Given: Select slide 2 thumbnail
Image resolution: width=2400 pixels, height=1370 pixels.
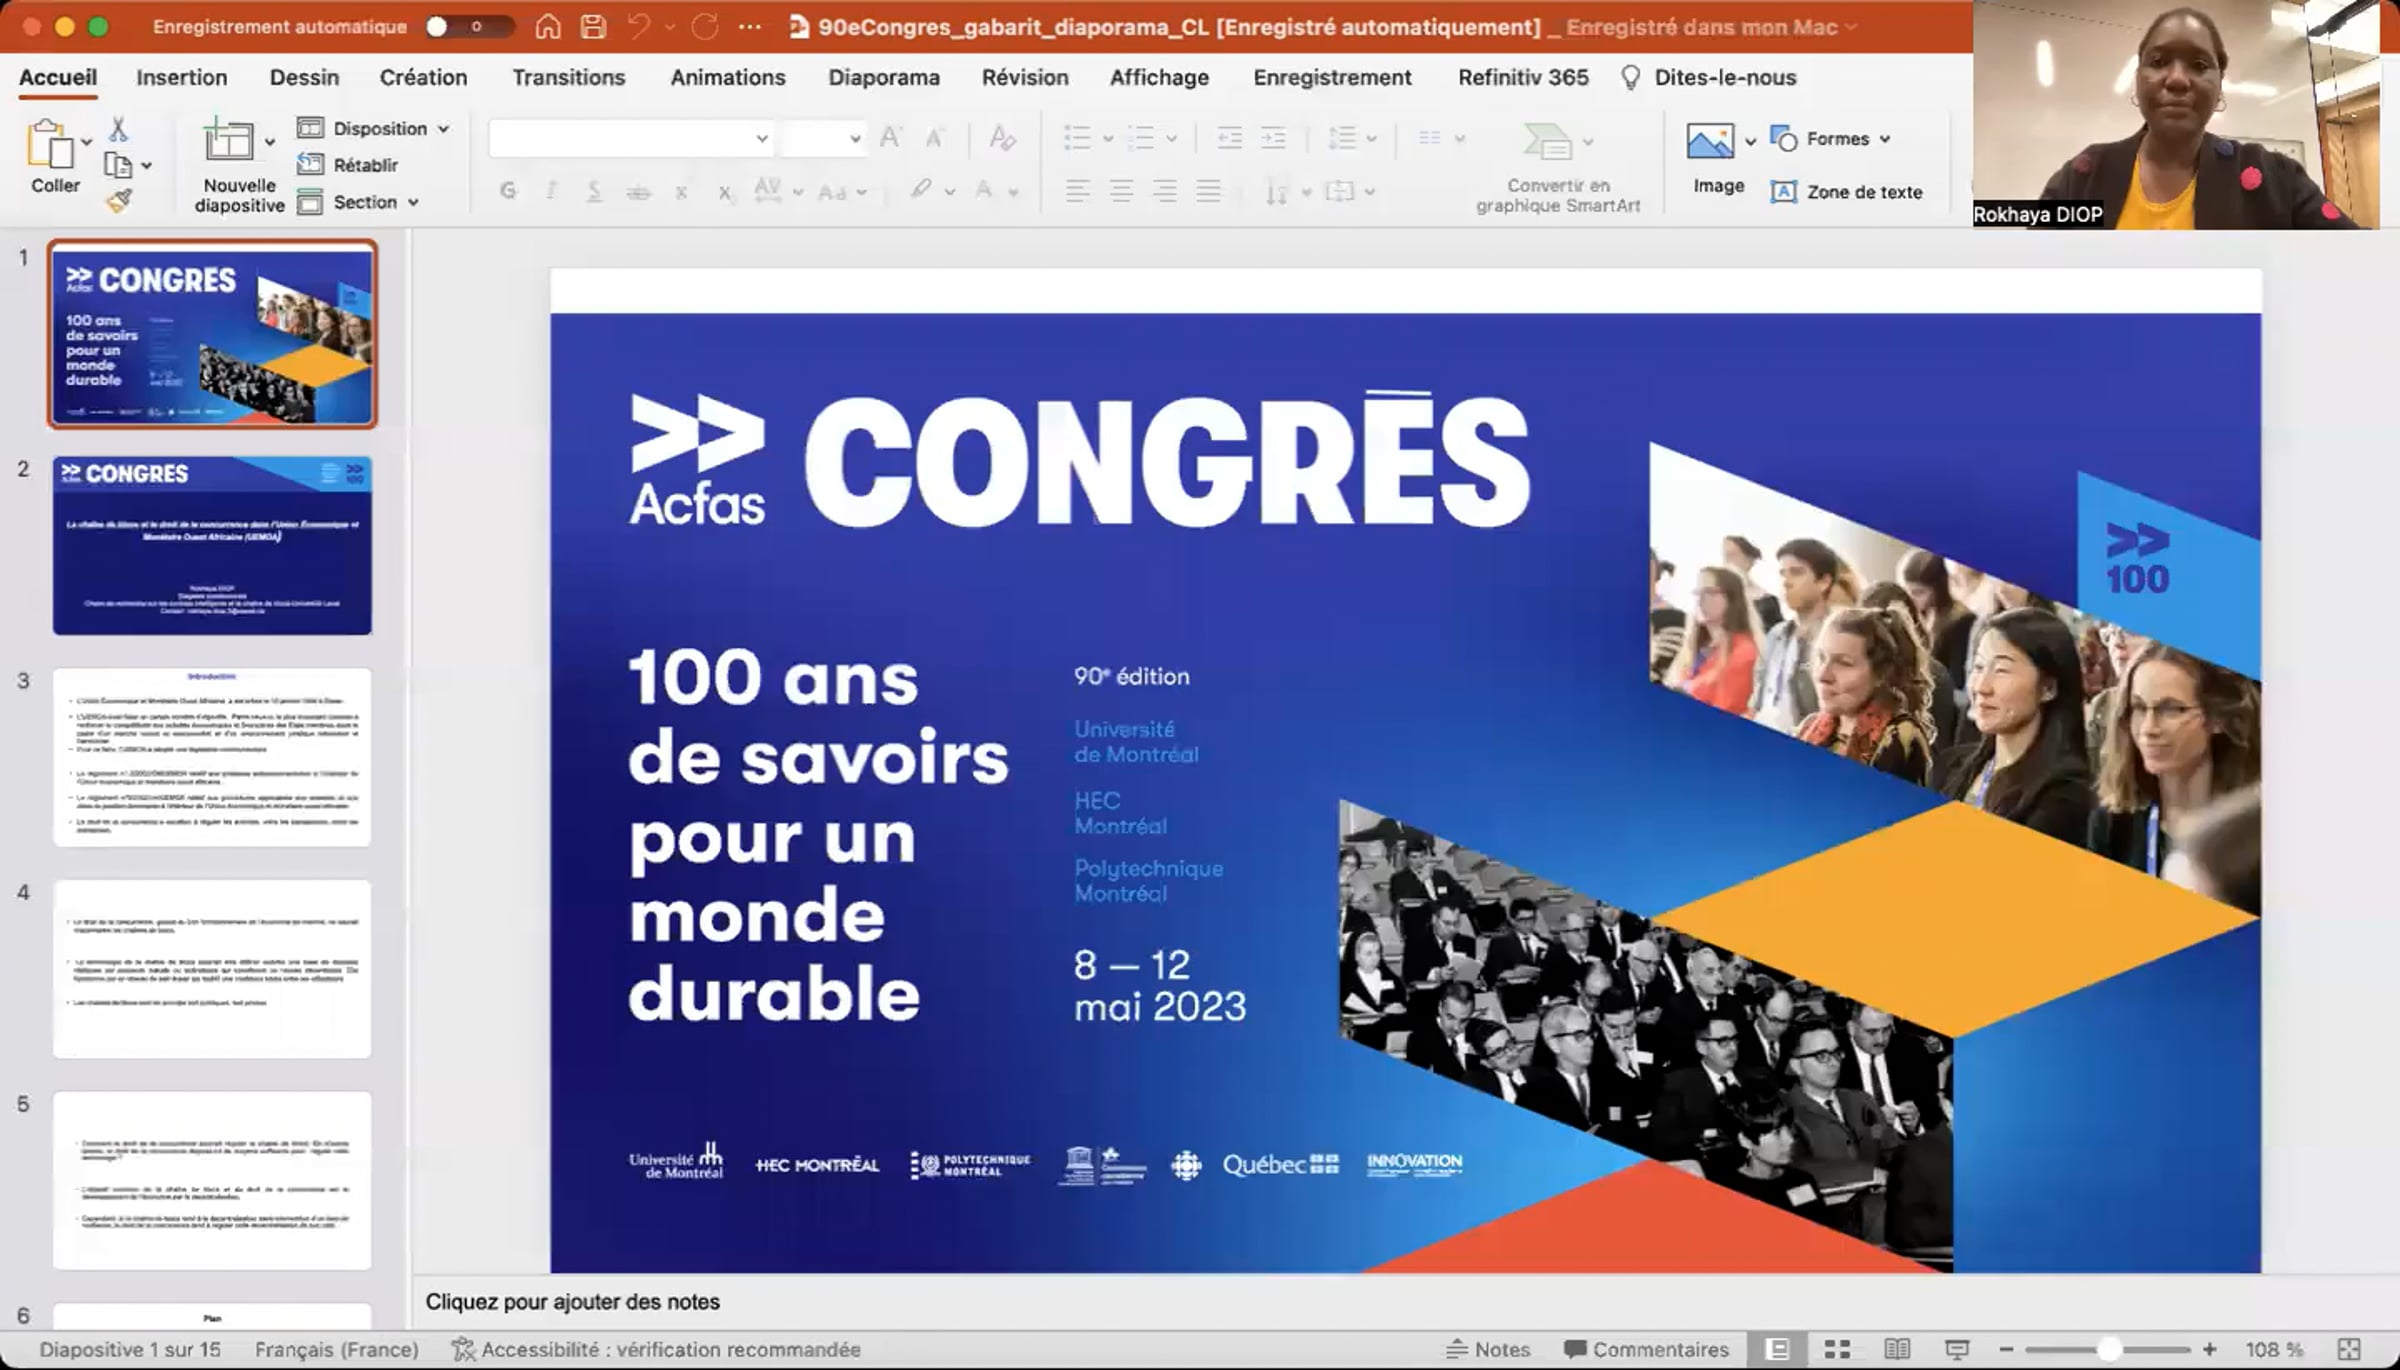Looking at the screenshot, I should click(212, 546).
